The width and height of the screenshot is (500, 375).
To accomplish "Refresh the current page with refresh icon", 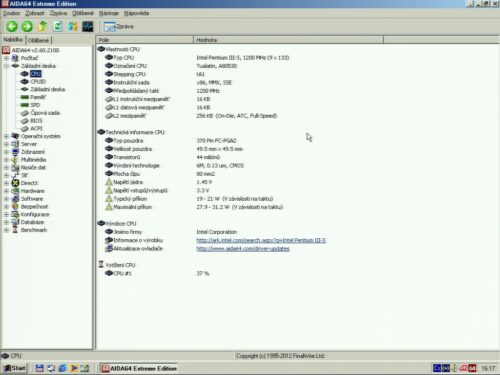I will [x=57, y=26].
